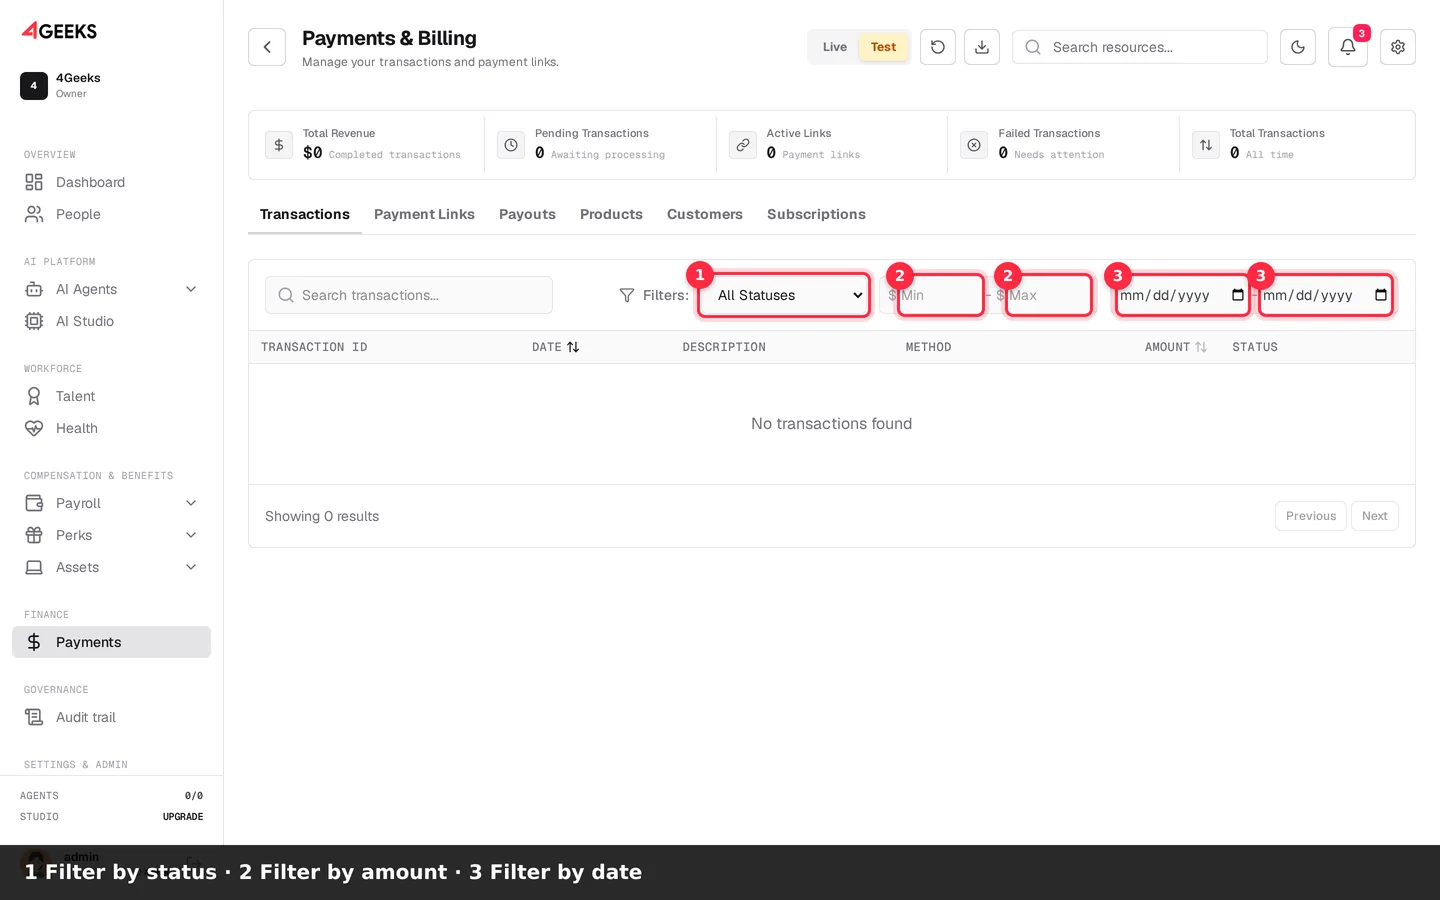Open the All Statuses dropdown

(784, 295)
